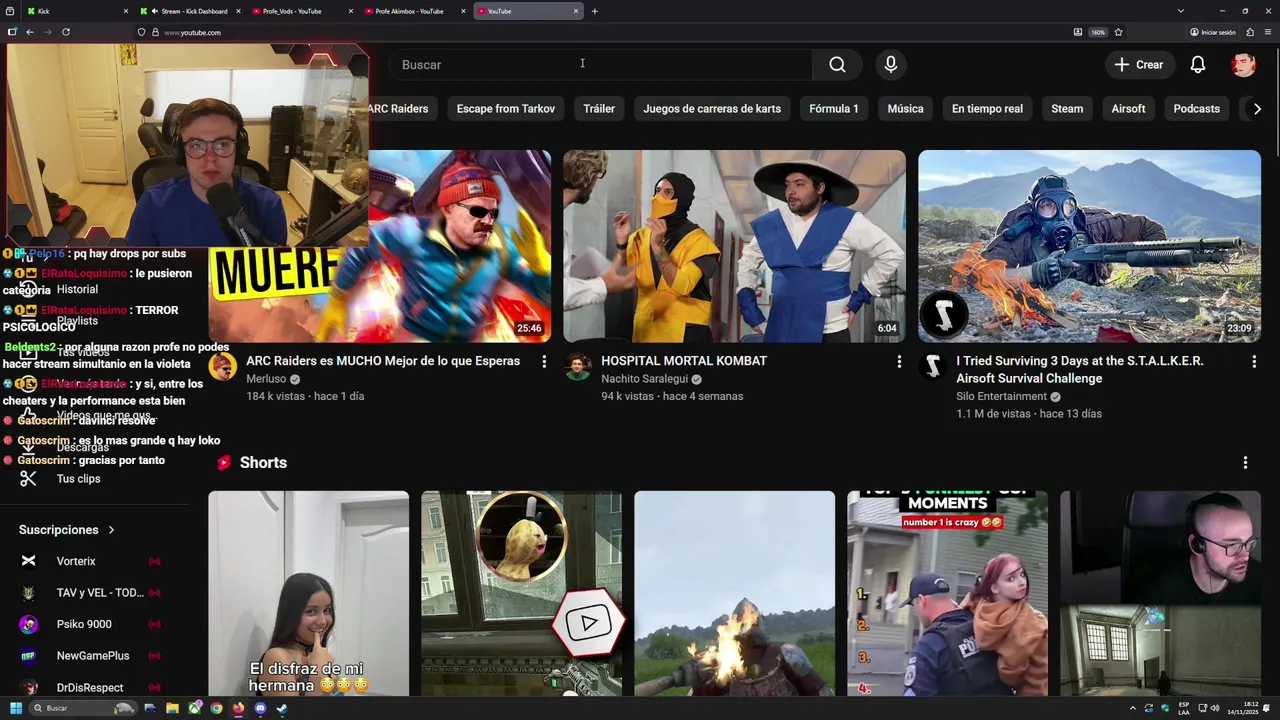Image resolution: width=1280 pixels, height=720 pixels.
Task: Open HOSPITAL MORTAL KOMBAT video title
Action: [x=684, y=361]
